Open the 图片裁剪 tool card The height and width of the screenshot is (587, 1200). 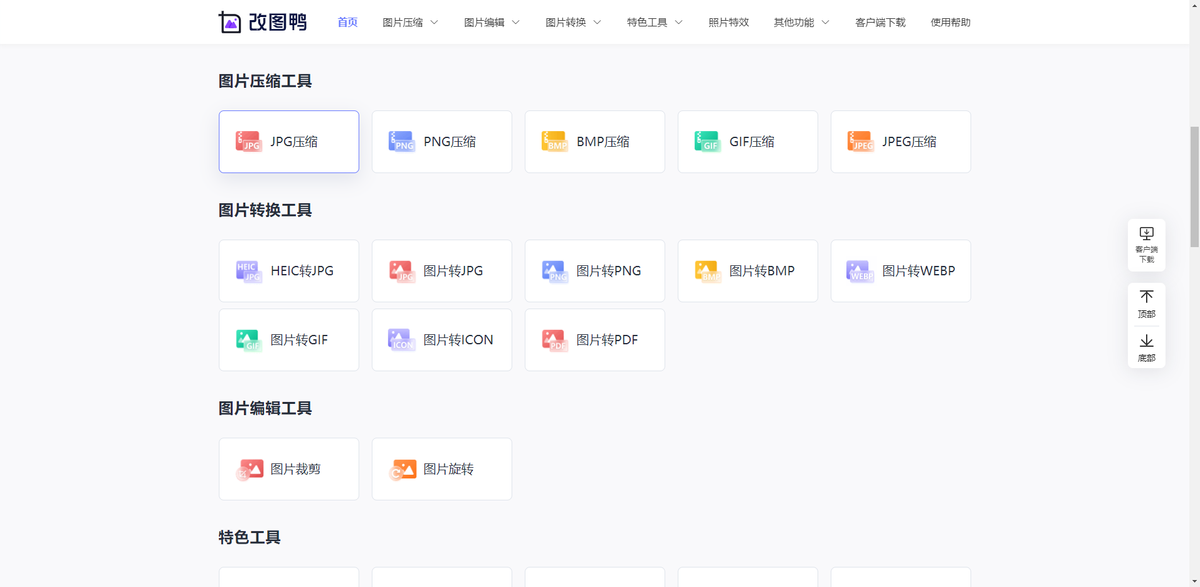(x=289, y=469)
